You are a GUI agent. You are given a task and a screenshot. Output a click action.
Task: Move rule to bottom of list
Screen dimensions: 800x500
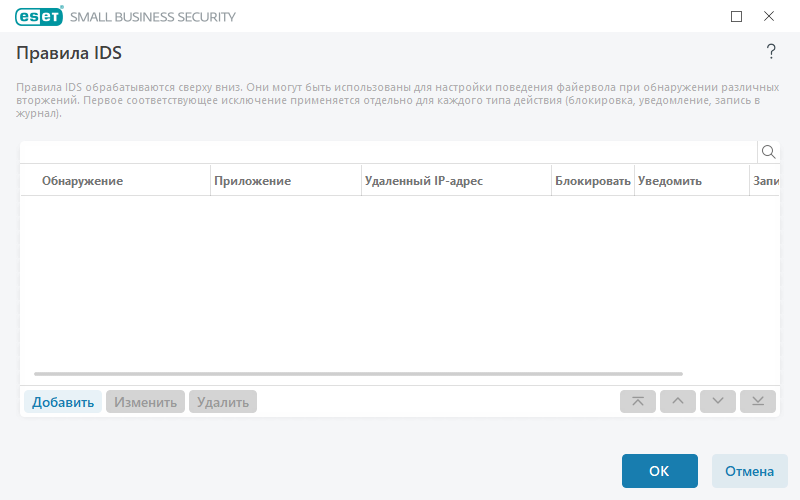(x=757, y=401)
